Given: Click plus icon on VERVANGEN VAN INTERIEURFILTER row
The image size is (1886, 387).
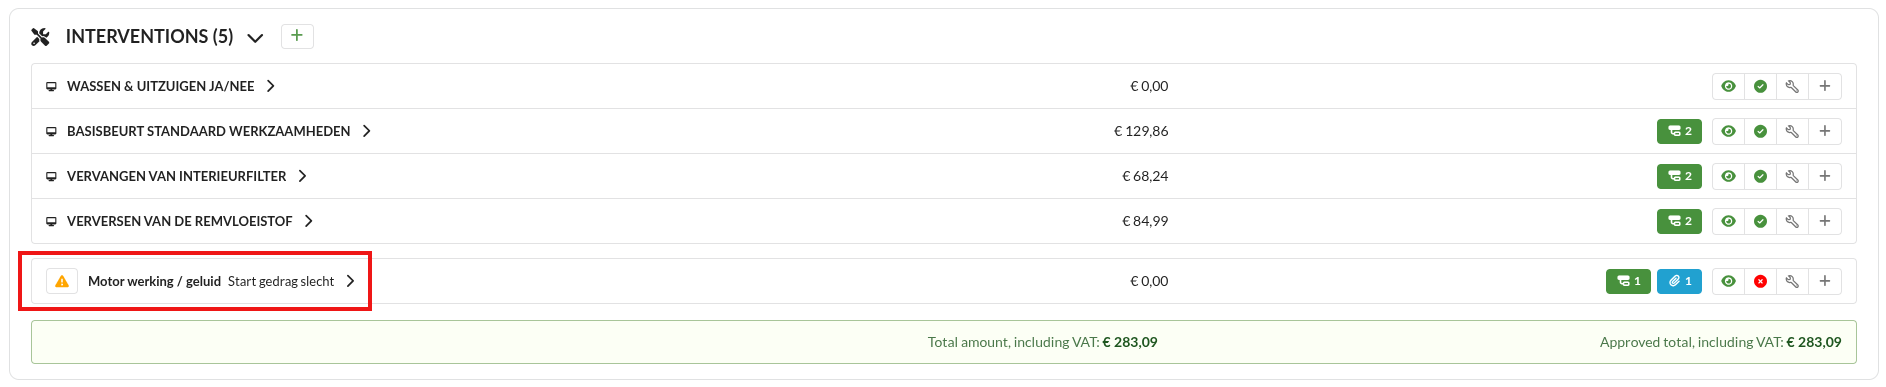Looking at the screenshot, I should pyautogui.click(x=1825, y=176).
